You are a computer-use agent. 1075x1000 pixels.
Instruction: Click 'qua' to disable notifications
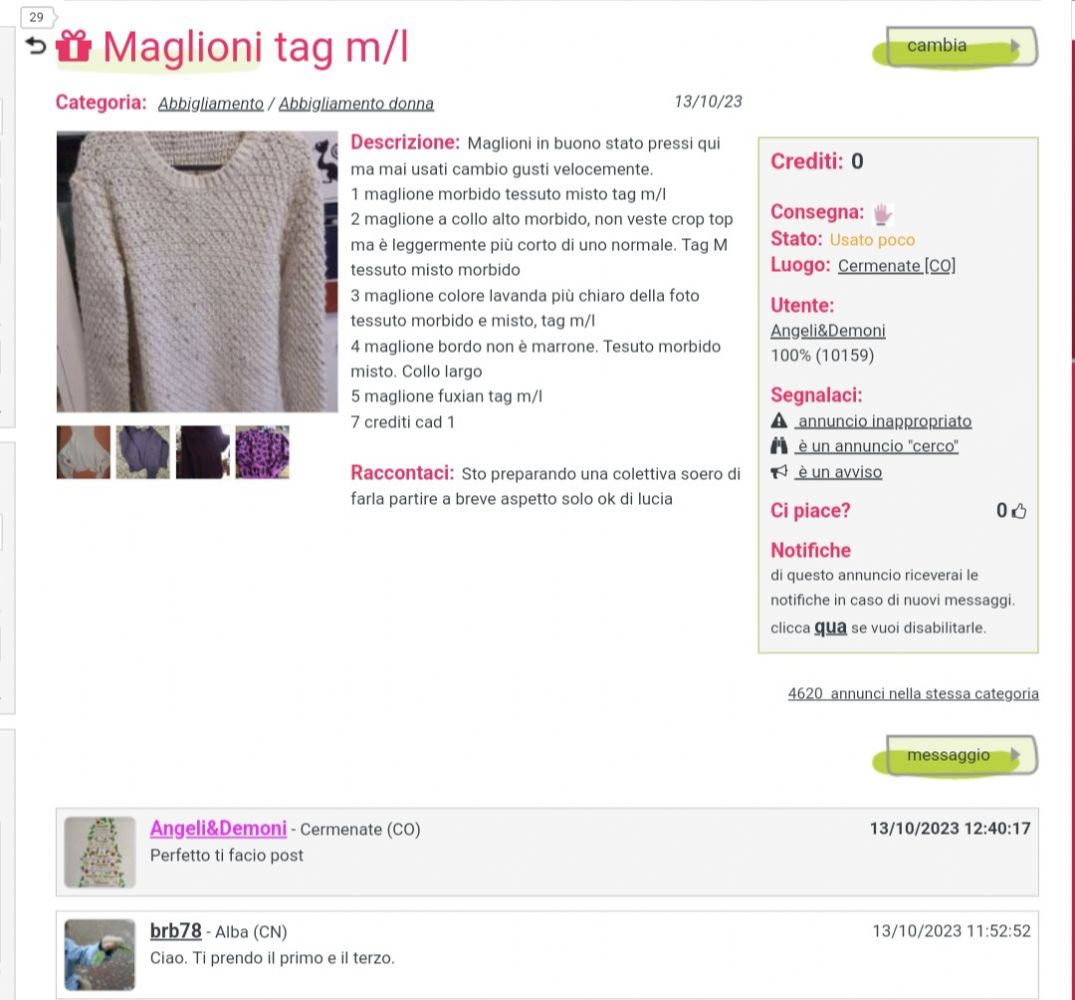[830, 627]
